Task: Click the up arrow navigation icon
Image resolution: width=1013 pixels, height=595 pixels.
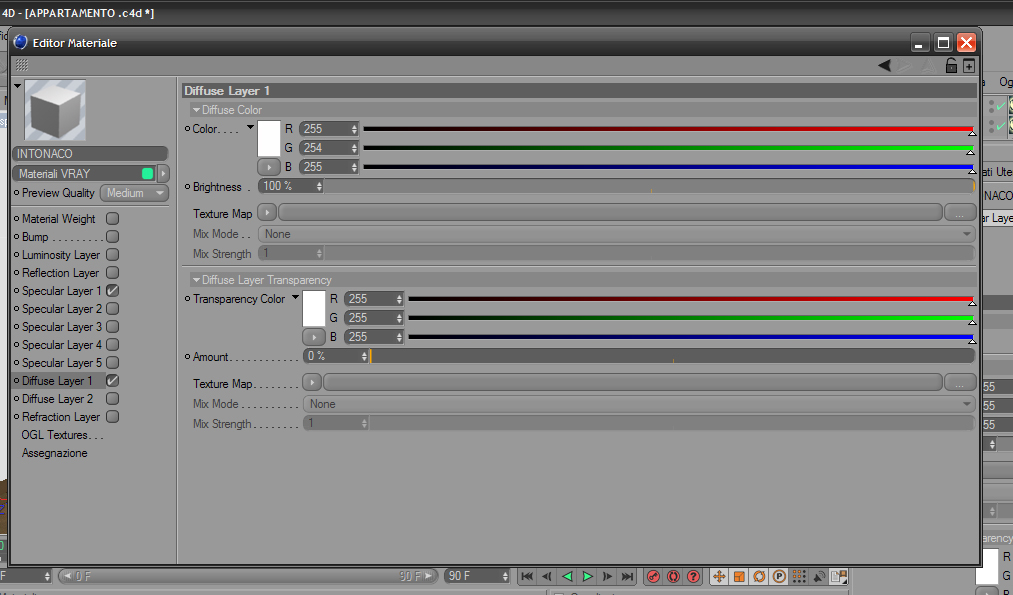Action: click(x=928, y=65)
